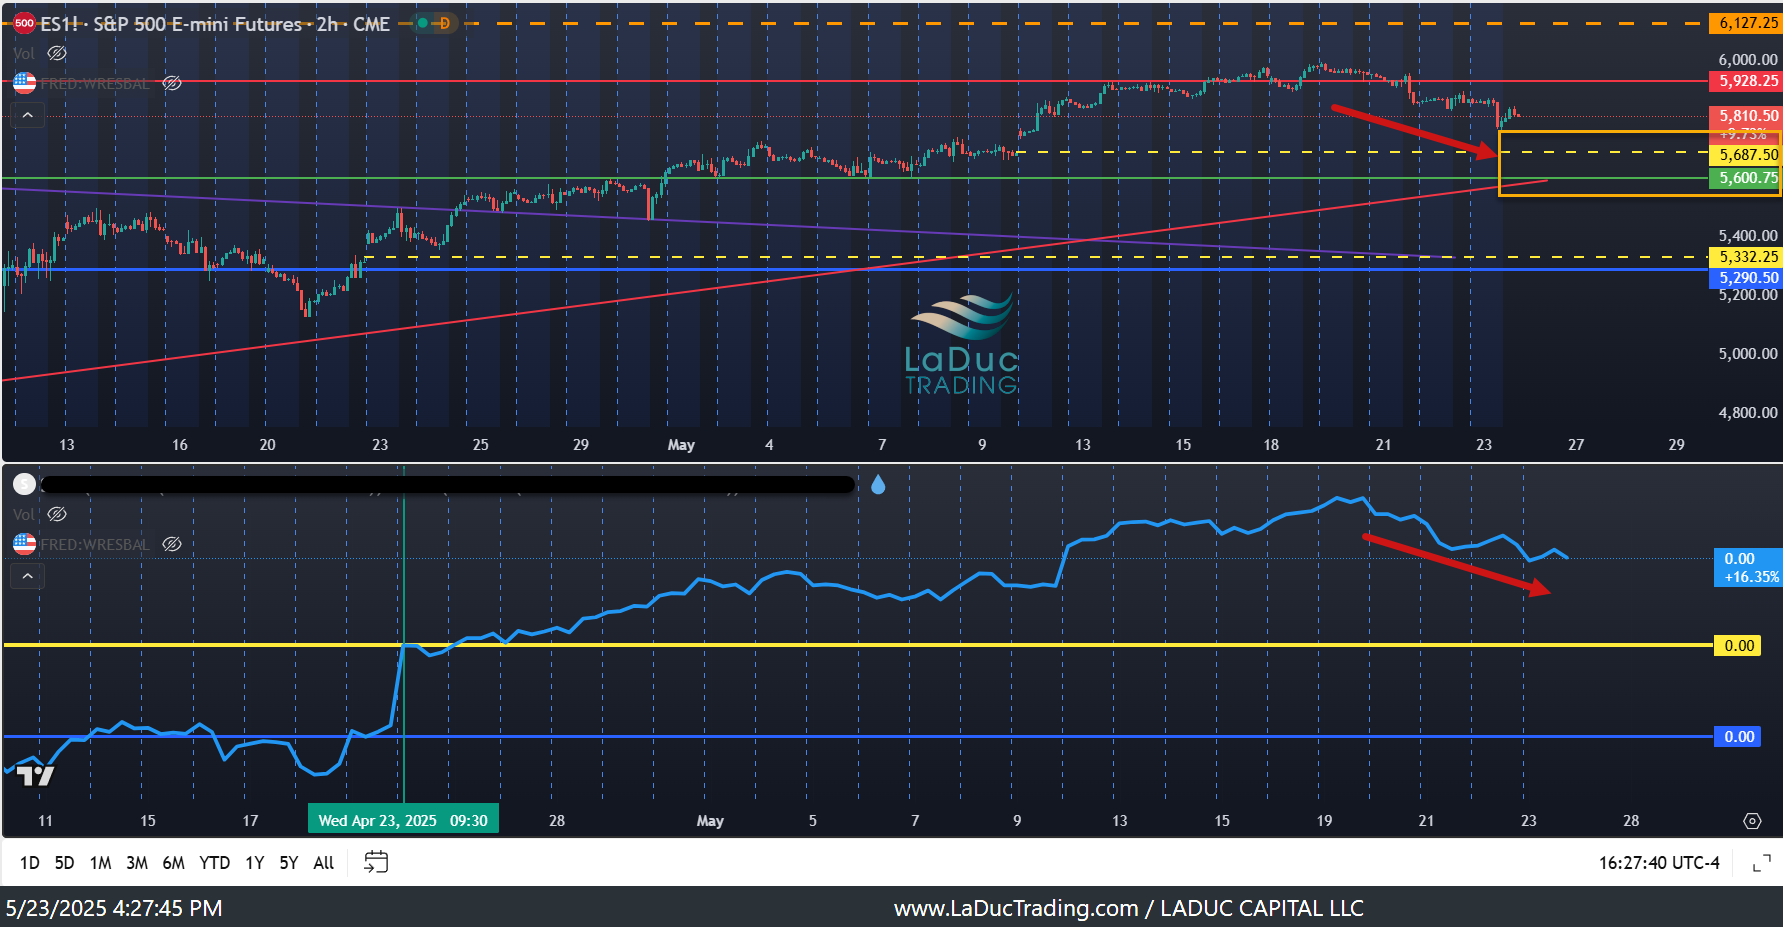1783x927 pixels.
Task: Click the bottom chart symbol circle icon
Action: point(25,484)
